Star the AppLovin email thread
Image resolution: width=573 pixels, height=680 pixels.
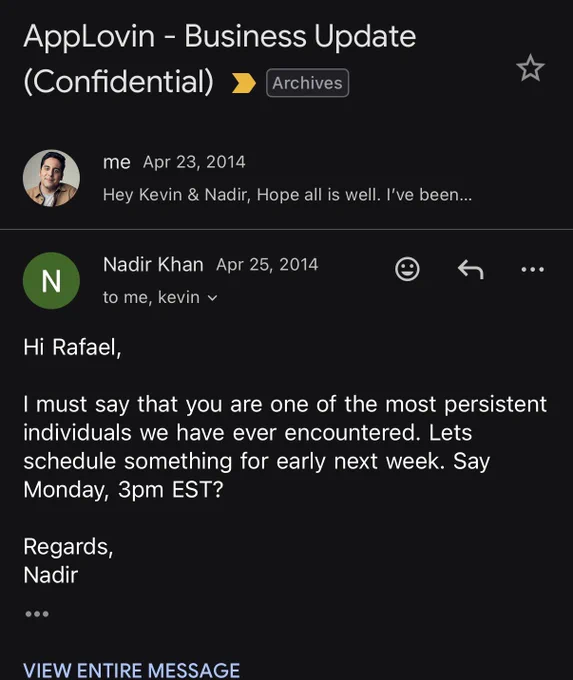click(530, 68)
